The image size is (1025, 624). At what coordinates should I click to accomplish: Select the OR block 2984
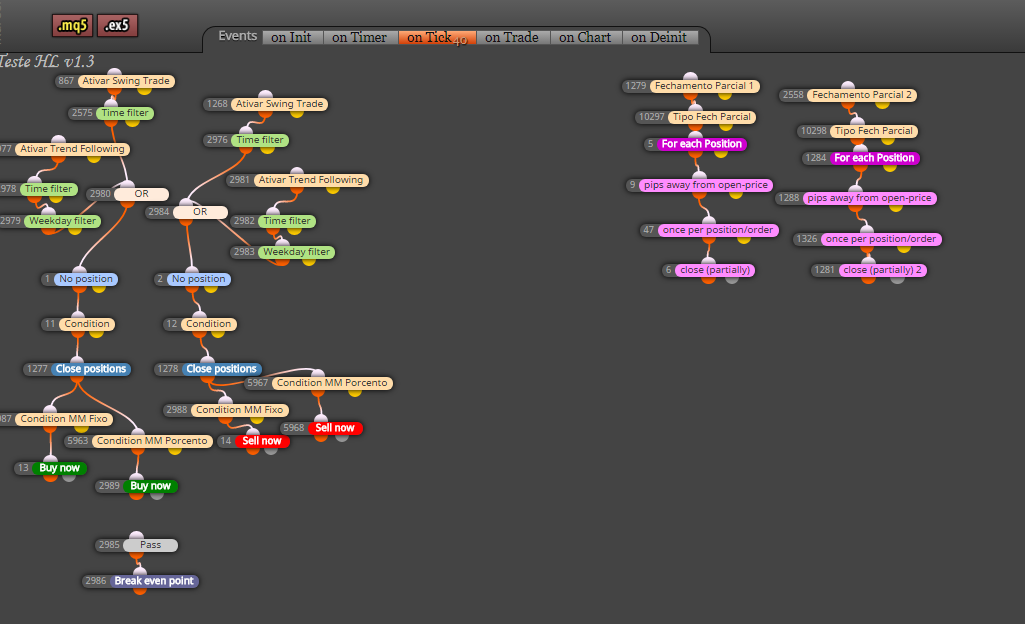coord(200,212)
